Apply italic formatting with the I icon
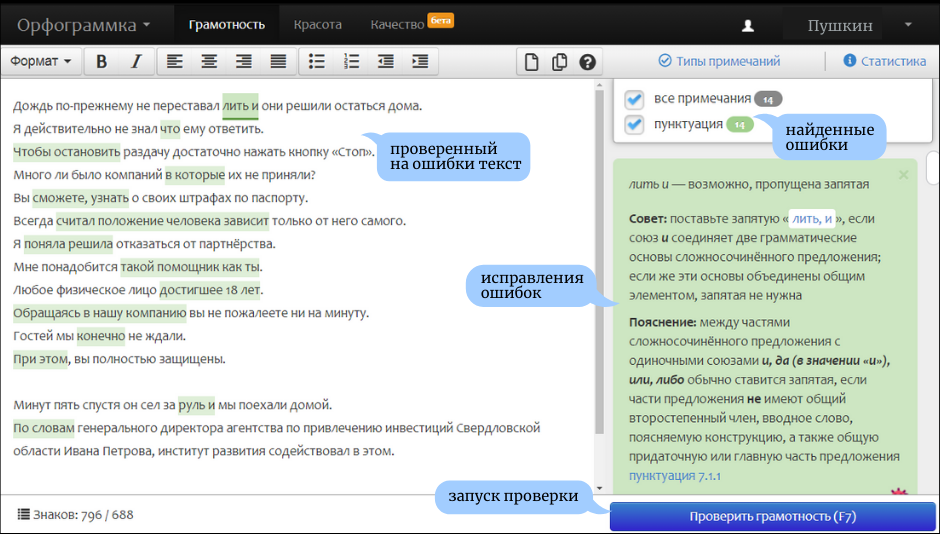 [136, 61]
